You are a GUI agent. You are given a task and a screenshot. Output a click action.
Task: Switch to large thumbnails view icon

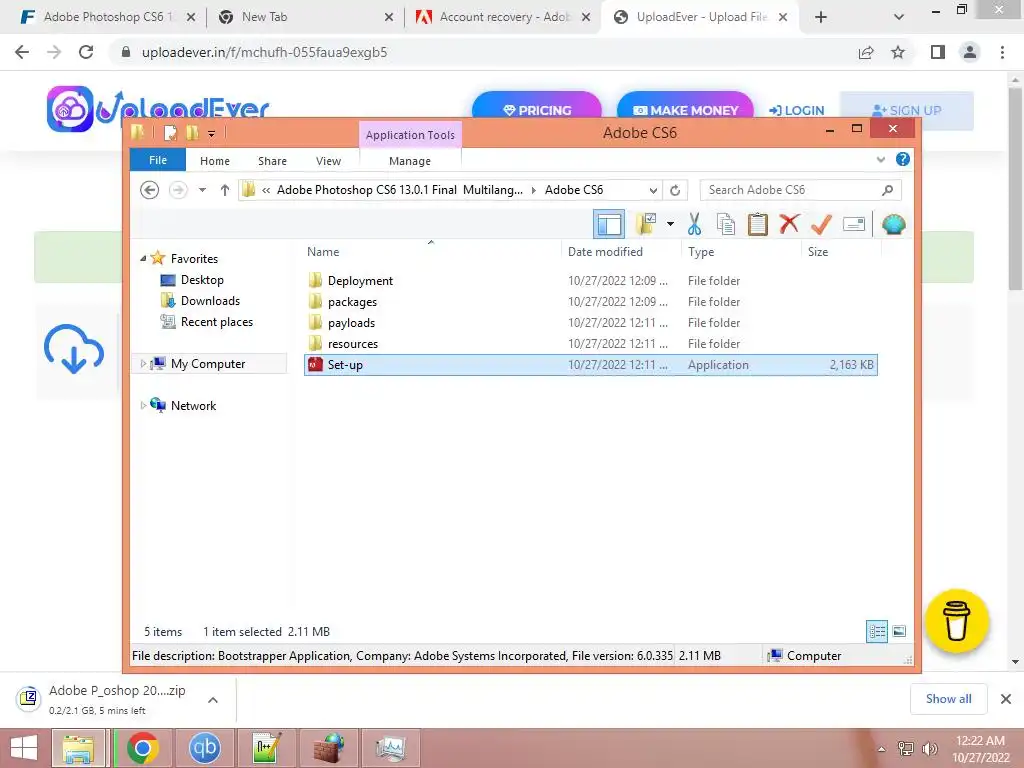899,631
